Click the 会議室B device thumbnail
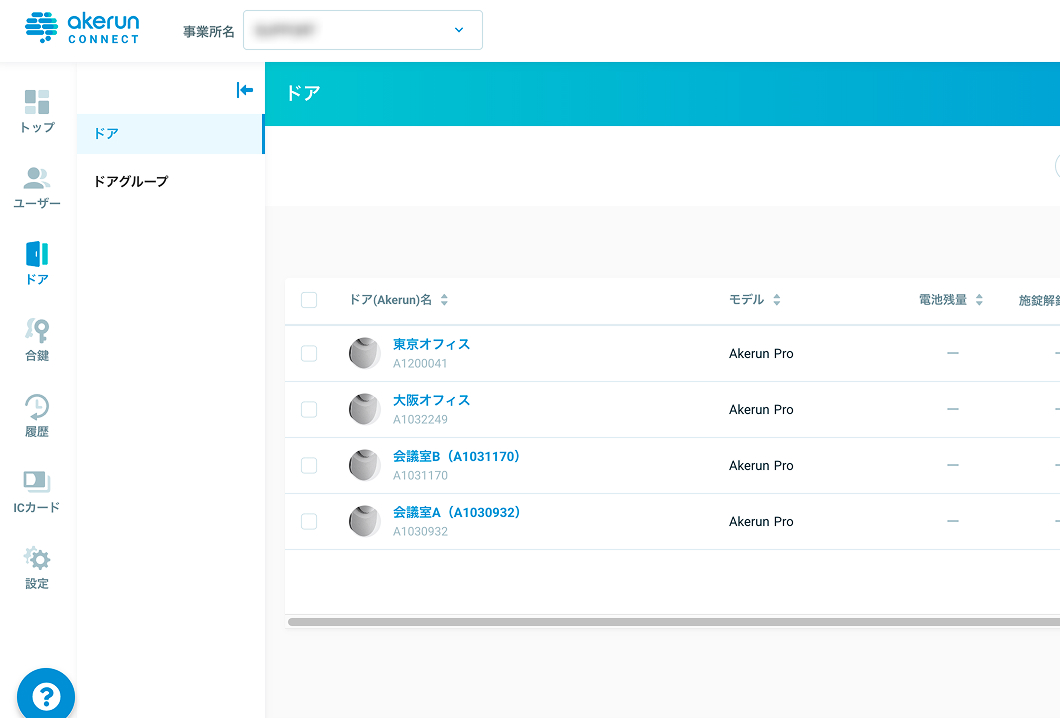 point(365,465)
